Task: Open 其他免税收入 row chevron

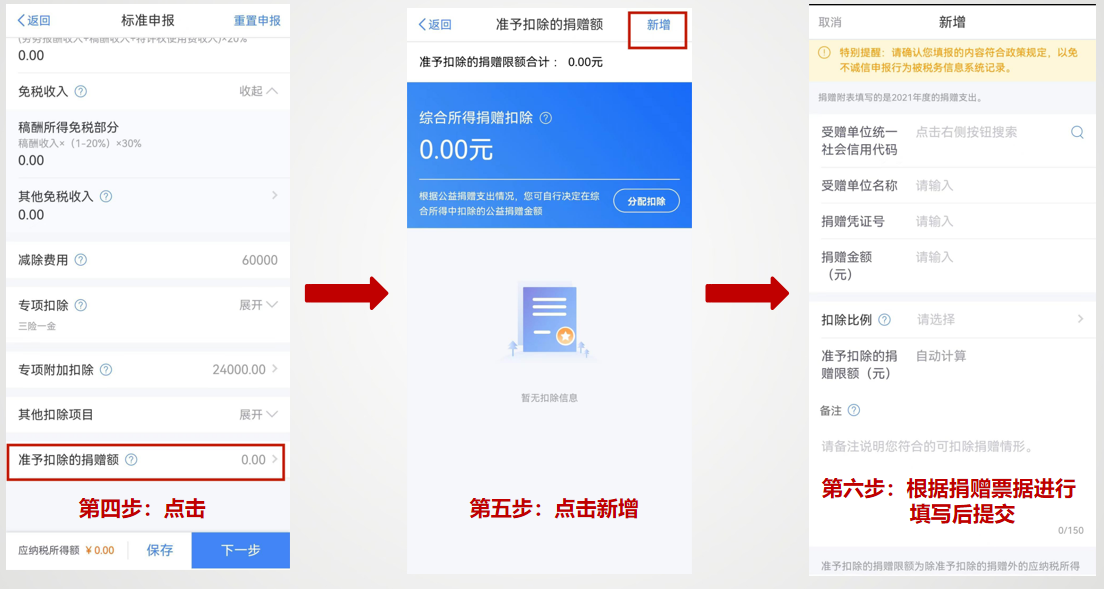Action: point(275,196)
